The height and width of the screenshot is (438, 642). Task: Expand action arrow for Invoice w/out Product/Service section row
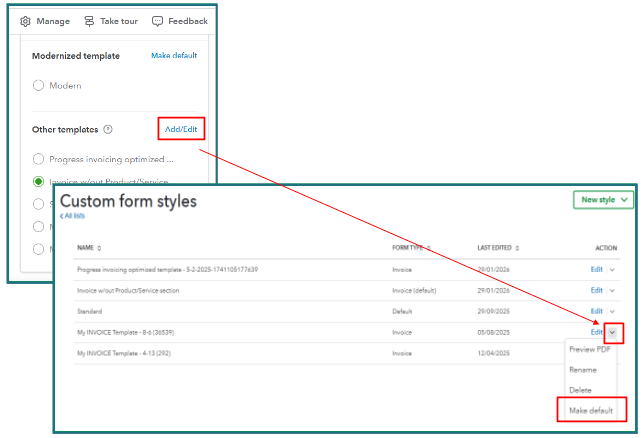point(612,290)
